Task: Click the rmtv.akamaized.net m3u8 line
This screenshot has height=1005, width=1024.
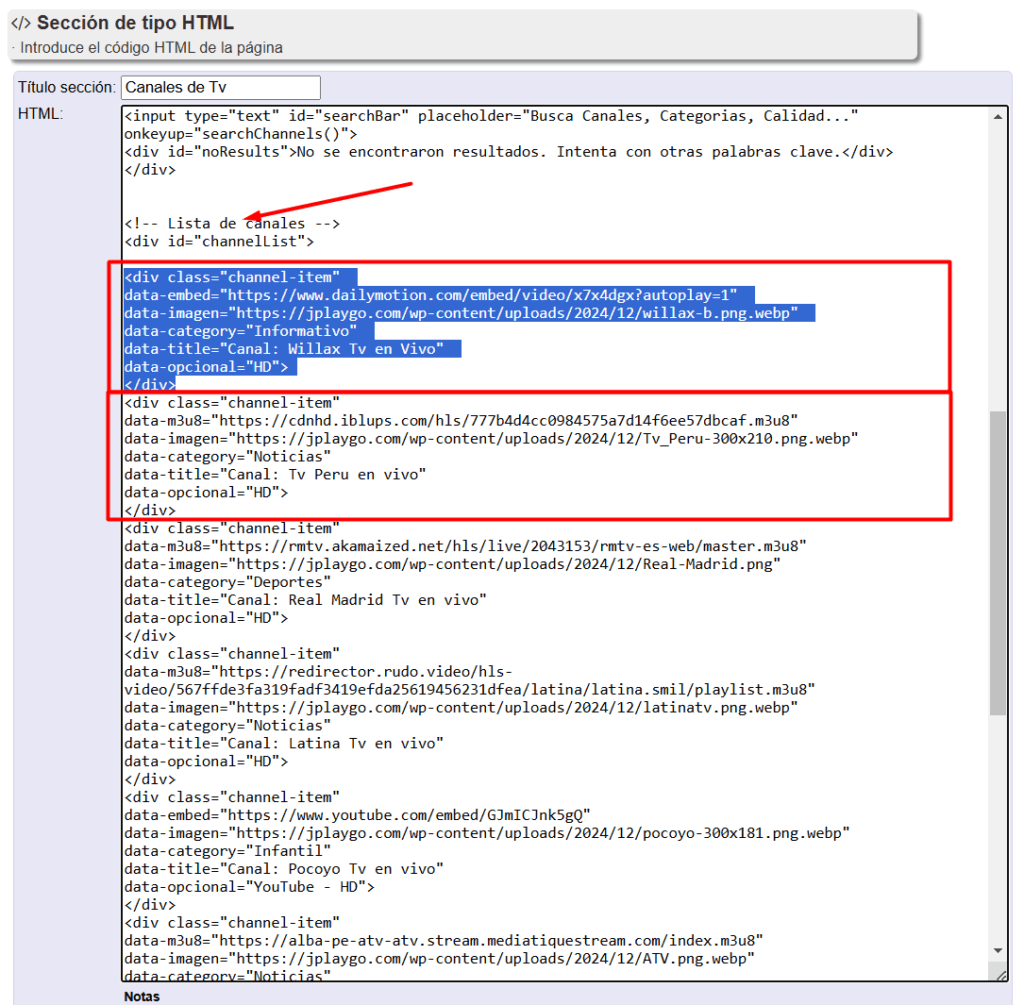Action: 466,546
